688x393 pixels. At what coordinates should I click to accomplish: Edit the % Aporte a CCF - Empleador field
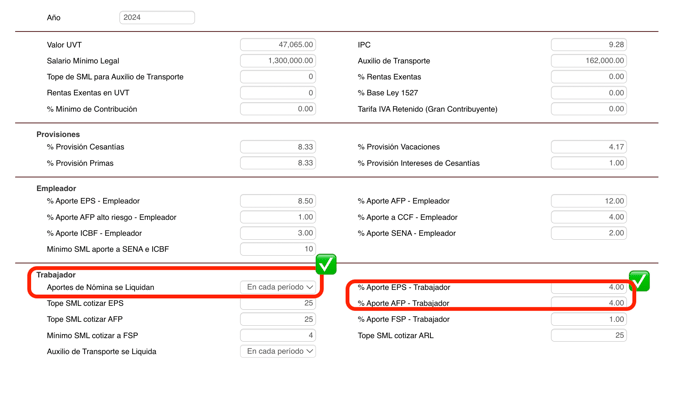click(x=589, y=217)
